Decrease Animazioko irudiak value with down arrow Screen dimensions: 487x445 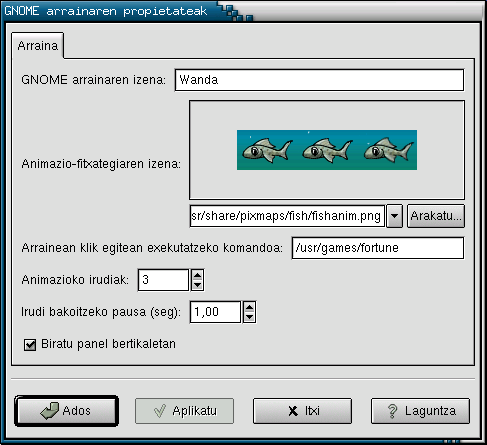tap(197, 285)
